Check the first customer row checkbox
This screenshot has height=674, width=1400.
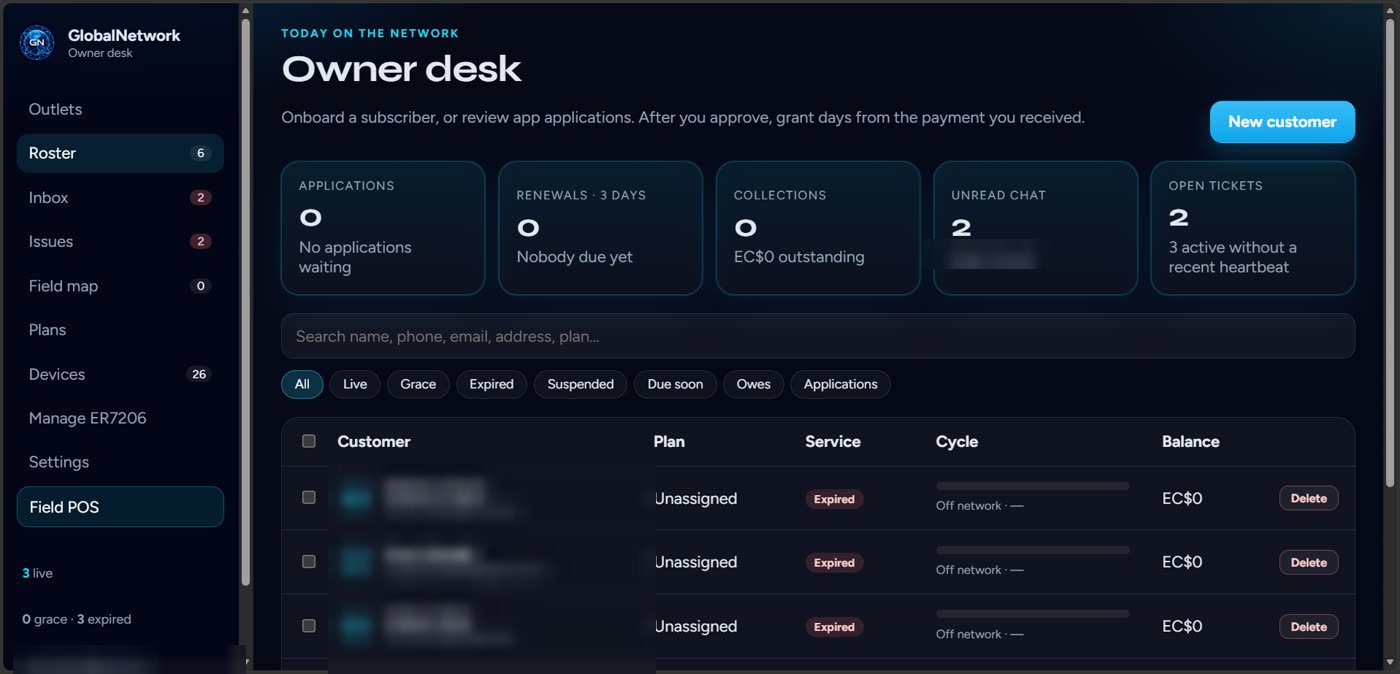tap(308, 497)
